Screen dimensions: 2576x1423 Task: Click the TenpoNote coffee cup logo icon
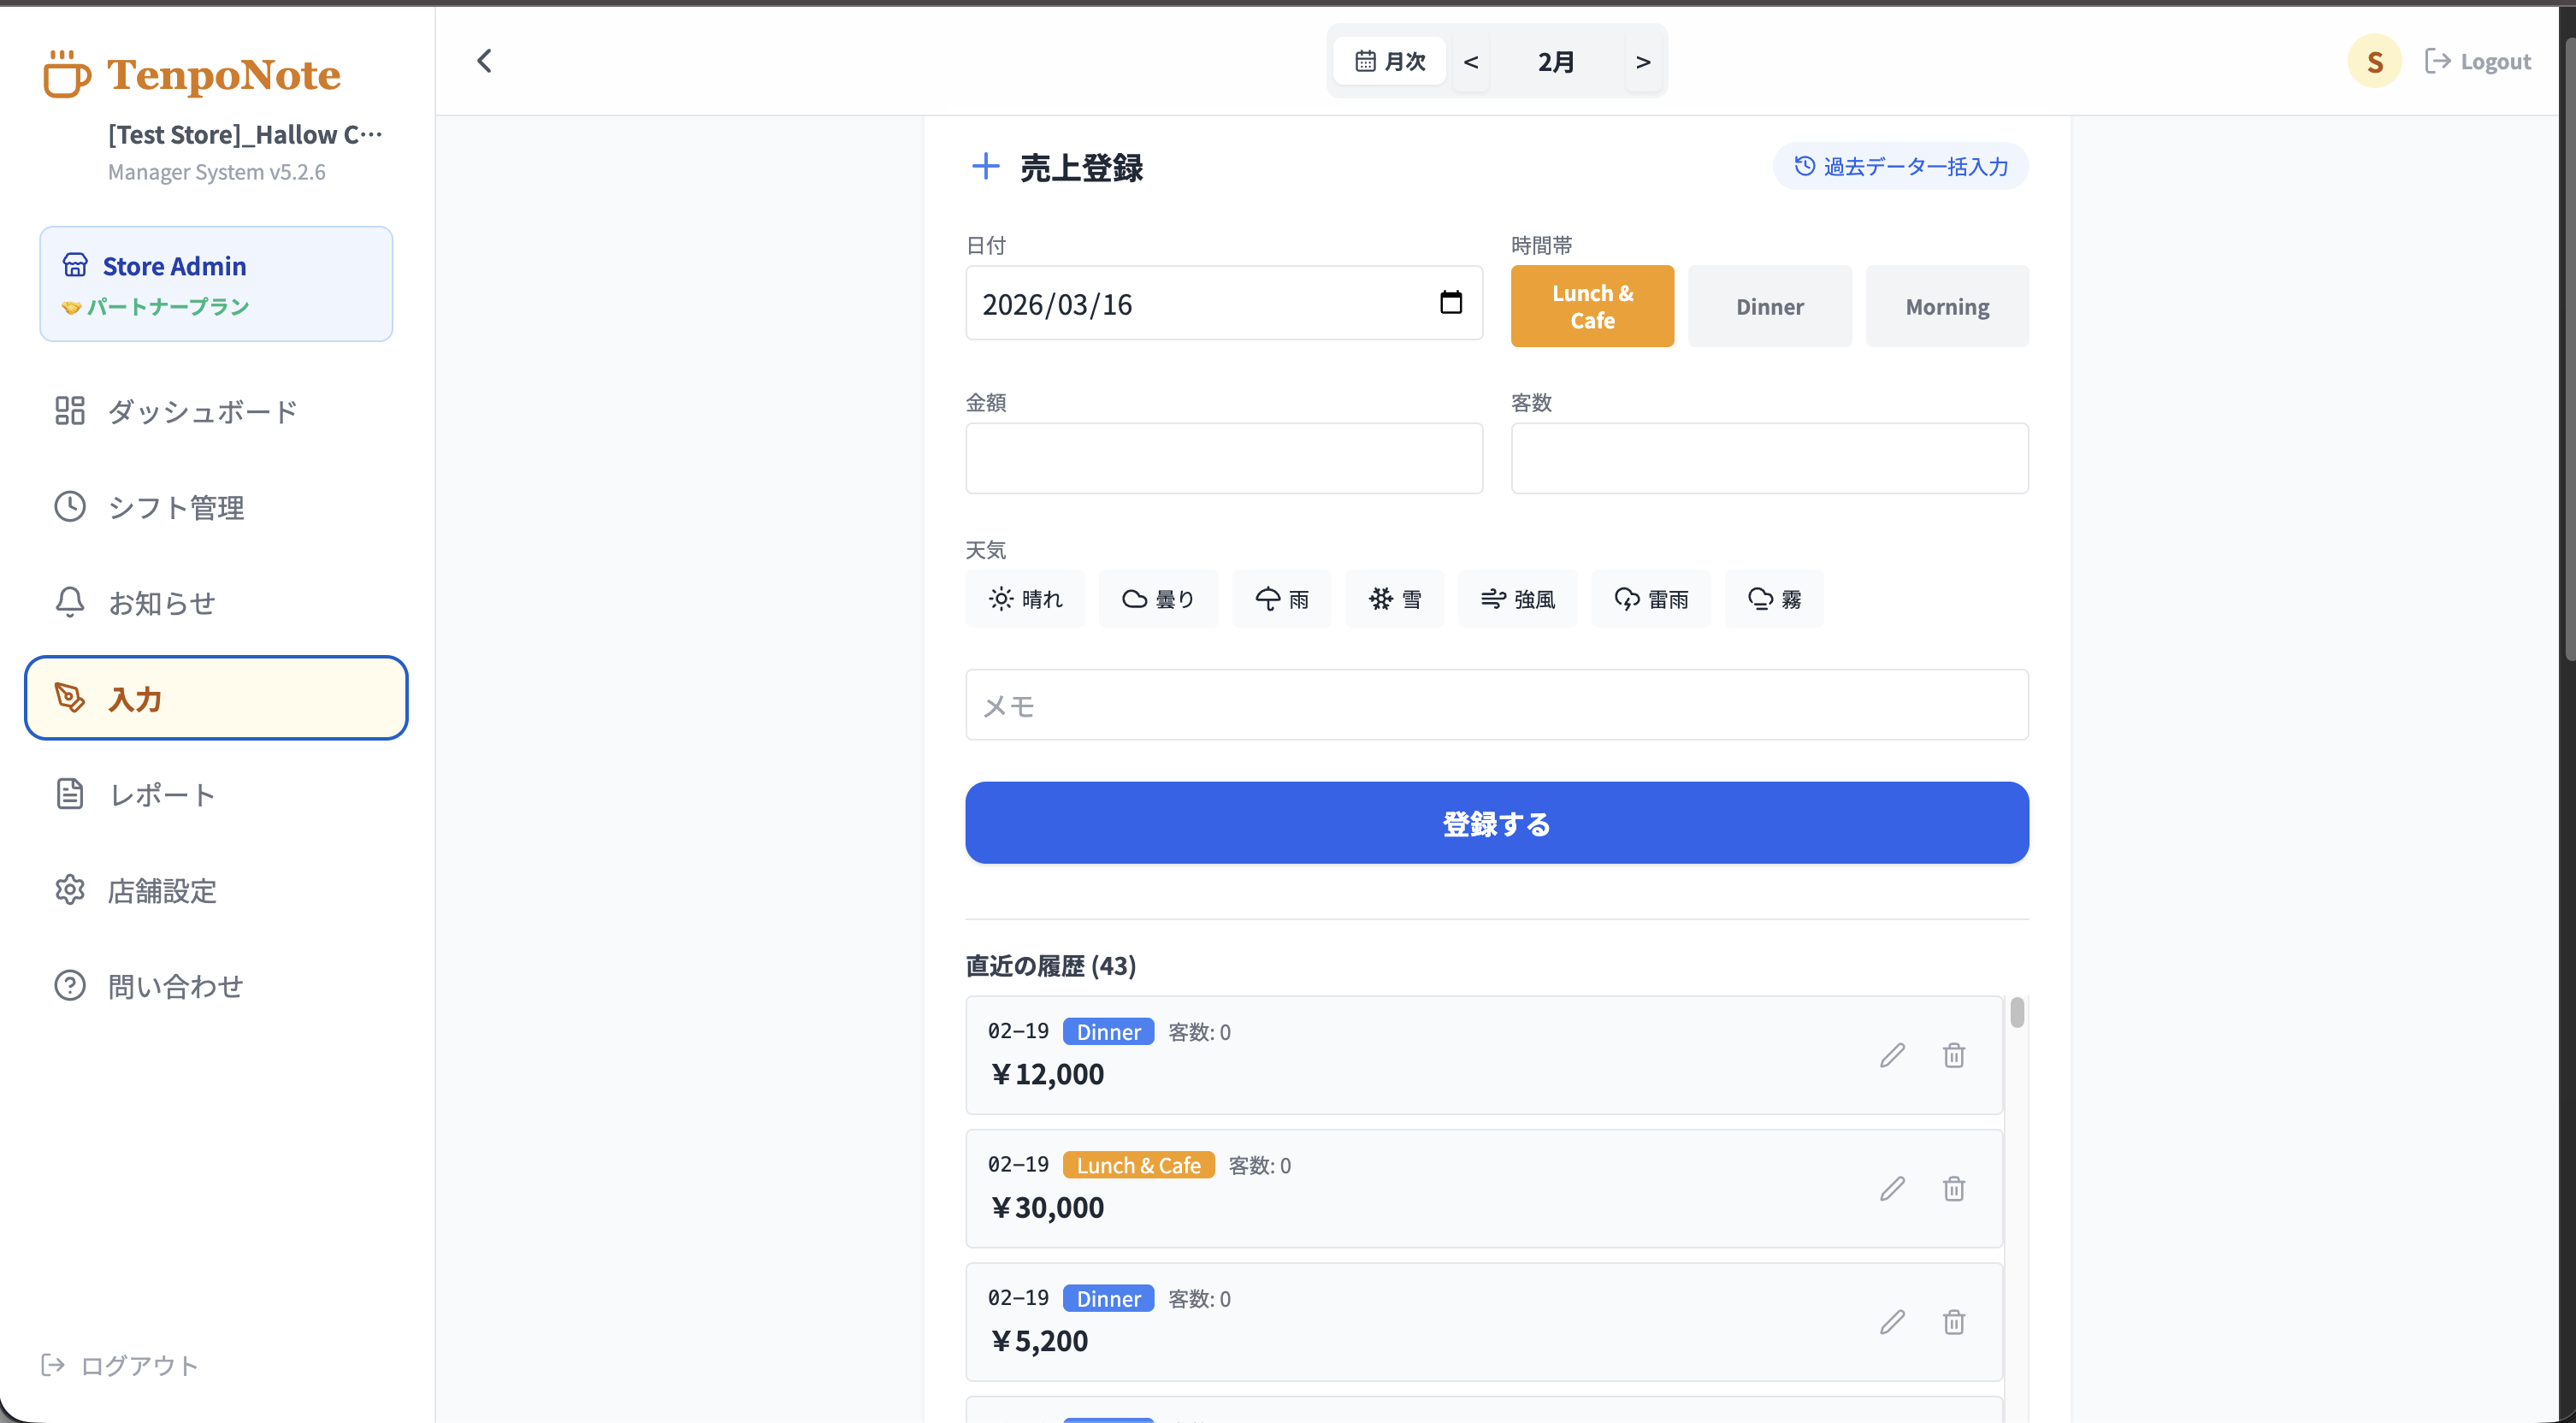click(67, 74)
